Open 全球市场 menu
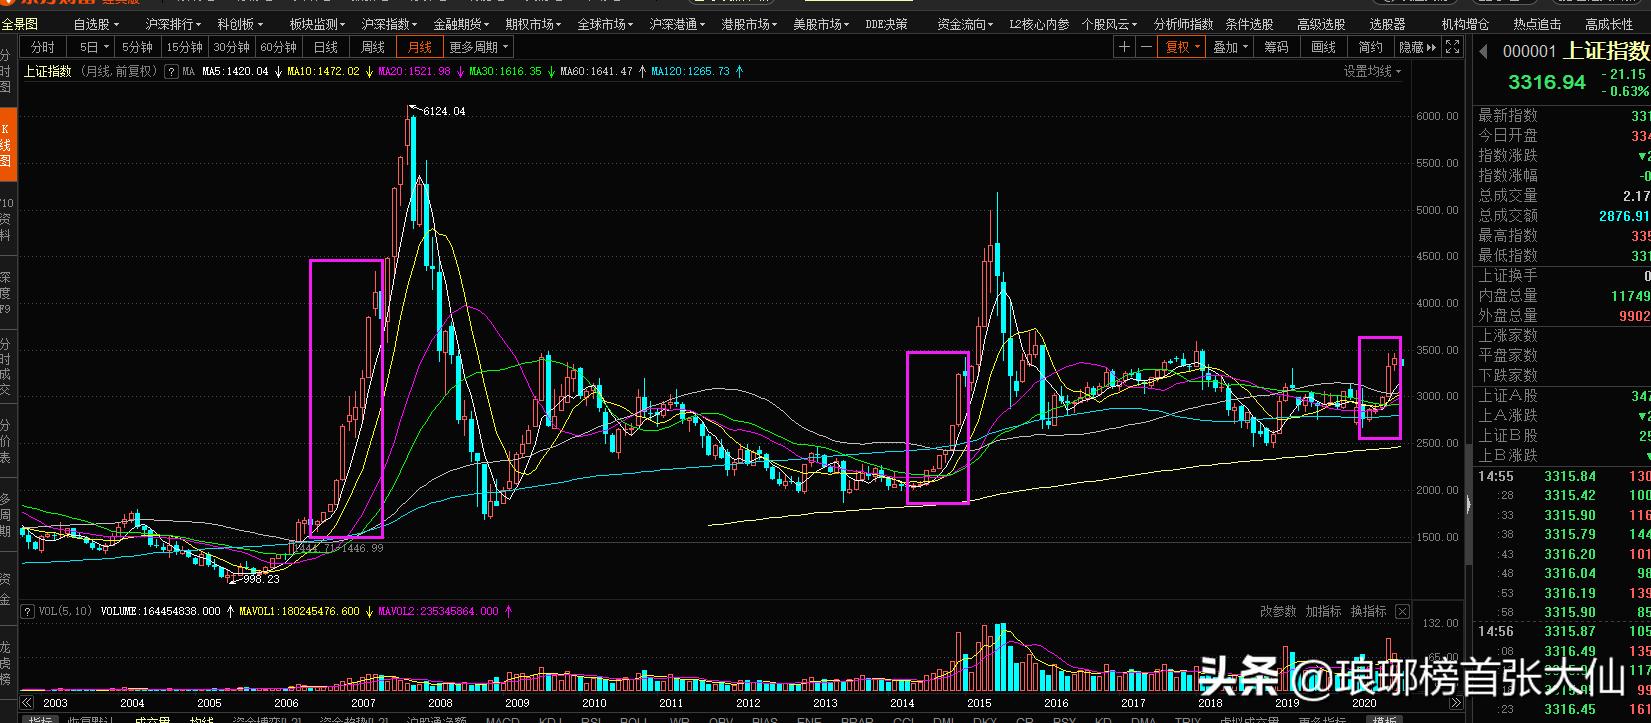Viewport: 1651px width, 723px height. [x=605, y=23]
